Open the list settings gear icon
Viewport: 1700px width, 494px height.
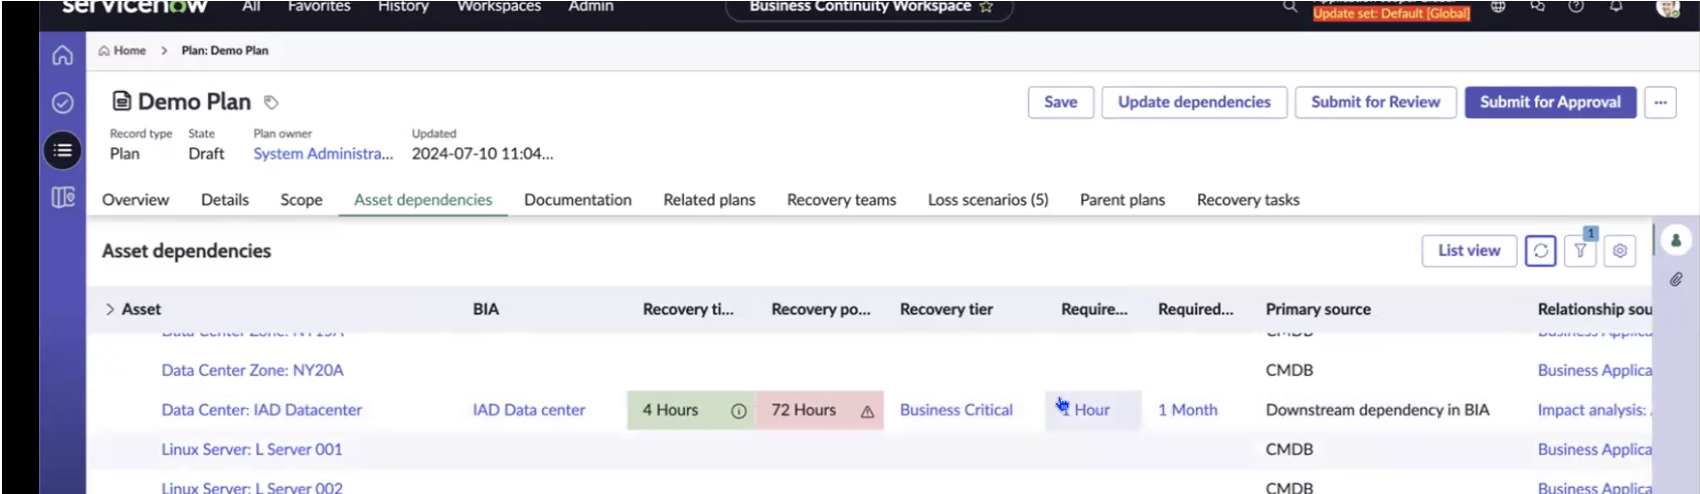point(1620,251)
